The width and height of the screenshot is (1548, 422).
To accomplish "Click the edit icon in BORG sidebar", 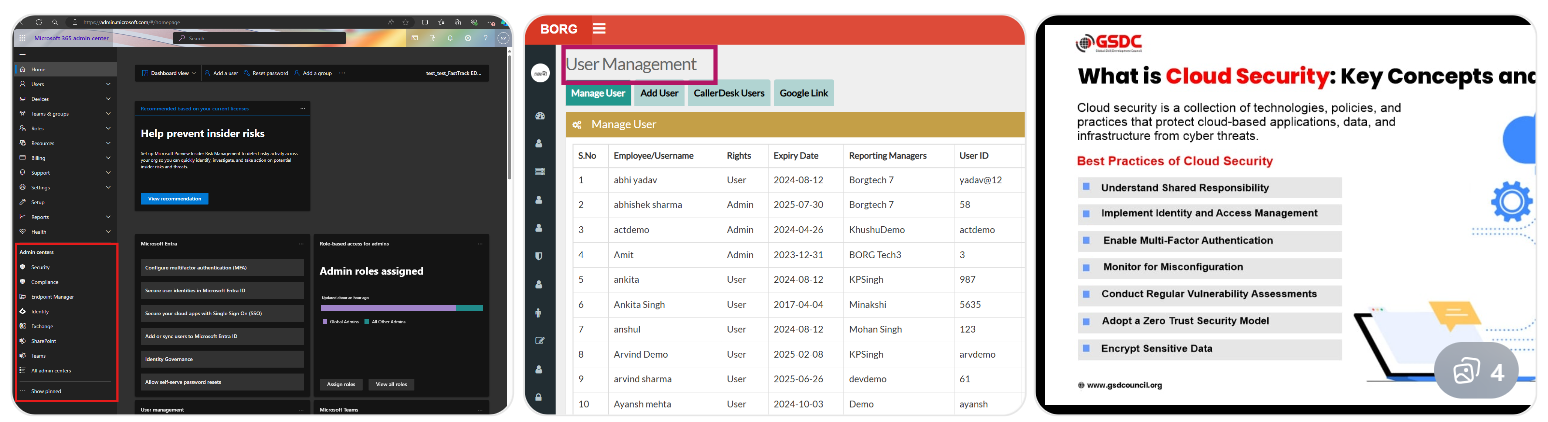I will click(x=540, y=341).
